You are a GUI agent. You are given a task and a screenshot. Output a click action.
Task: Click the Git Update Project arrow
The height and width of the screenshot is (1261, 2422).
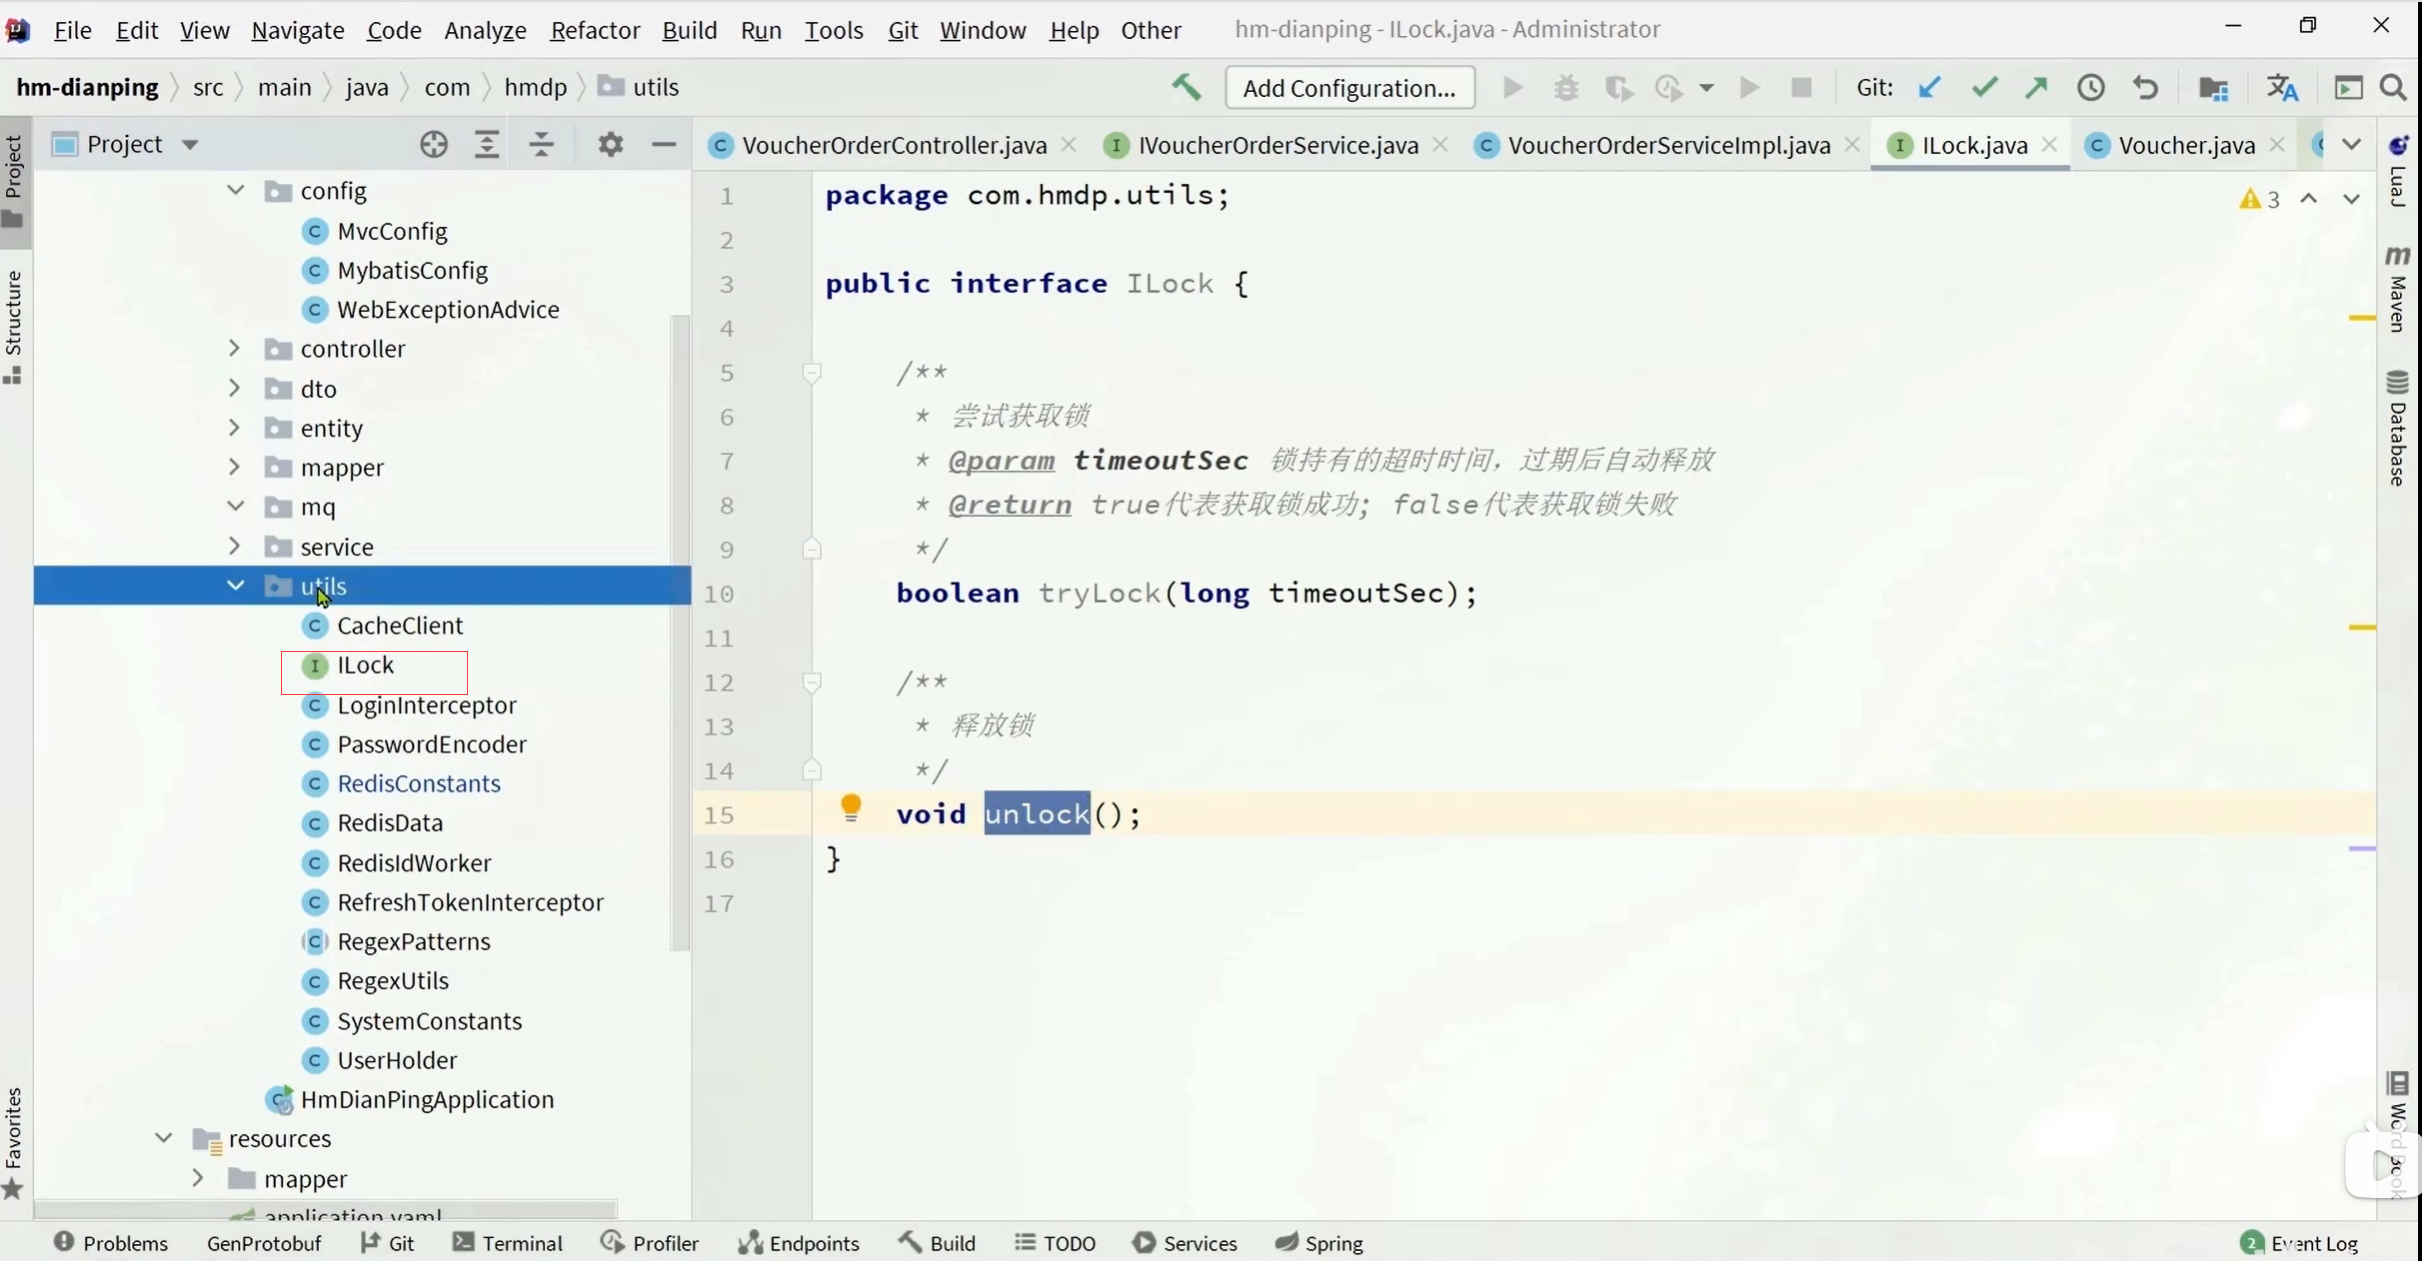pos(1930,88)
